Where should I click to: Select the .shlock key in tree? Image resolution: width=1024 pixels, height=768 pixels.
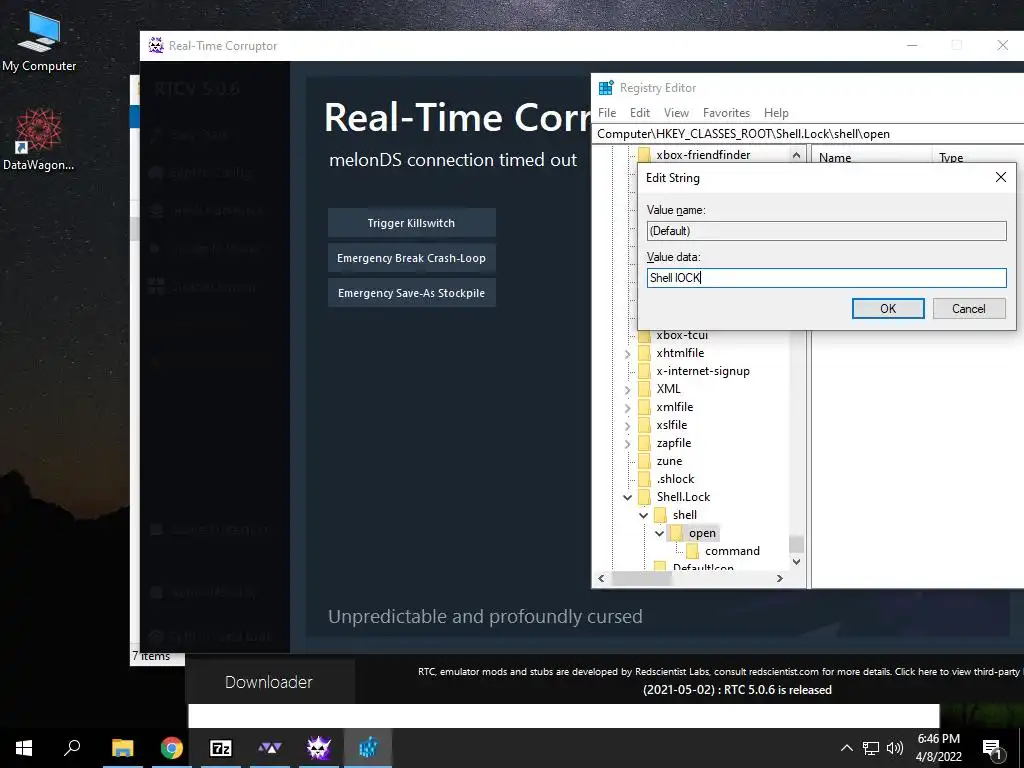[675, 479]
